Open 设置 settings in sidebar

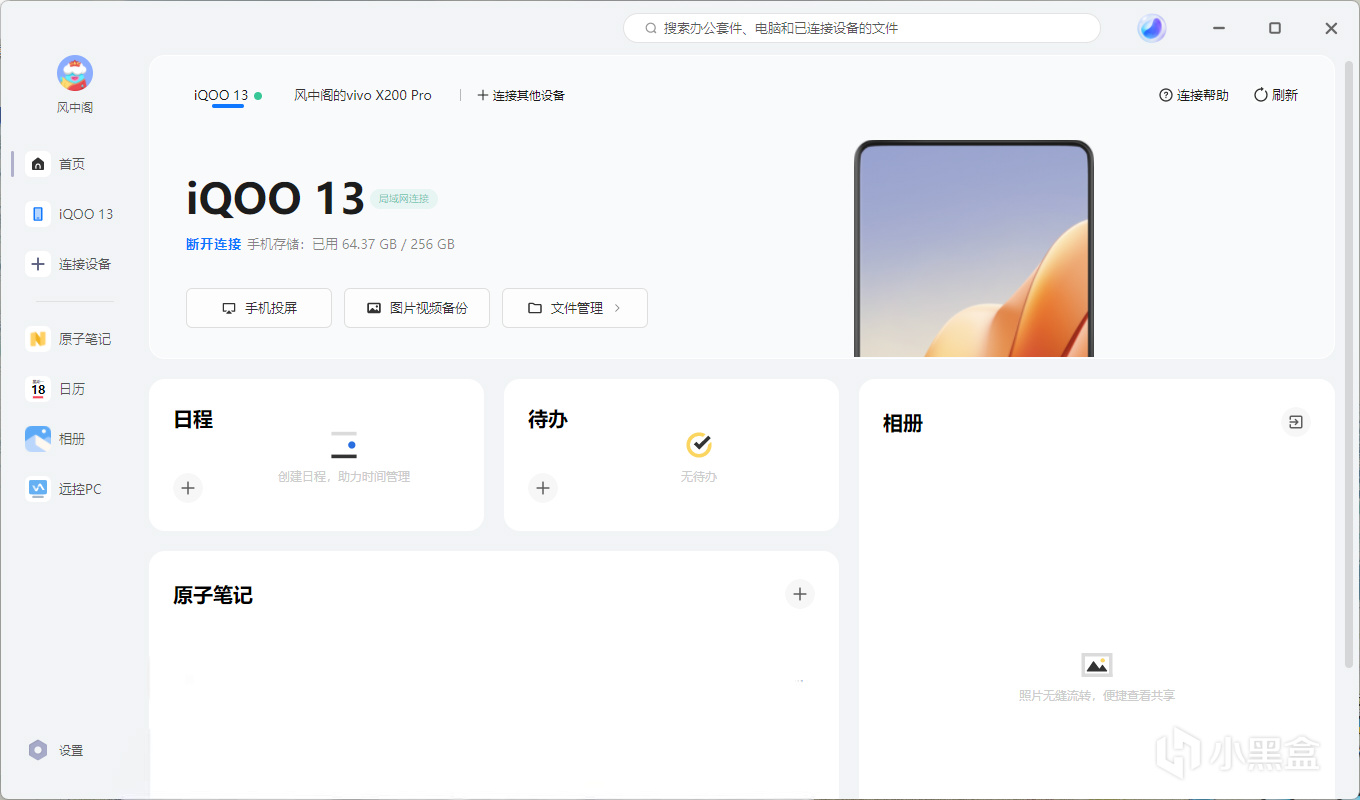click(x=56, y=750)
